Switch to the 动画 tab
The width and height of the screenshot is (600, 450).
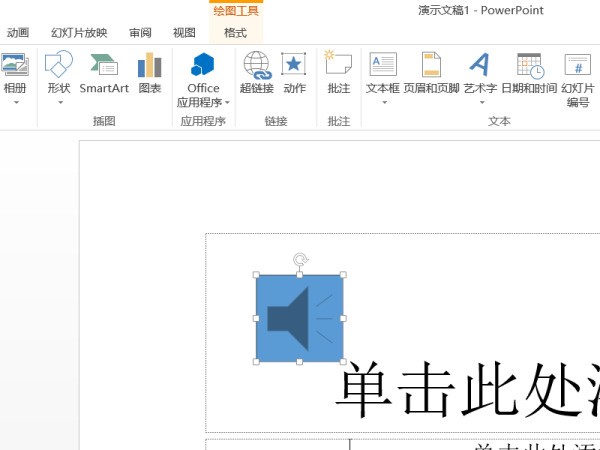(x=18, y=33)
